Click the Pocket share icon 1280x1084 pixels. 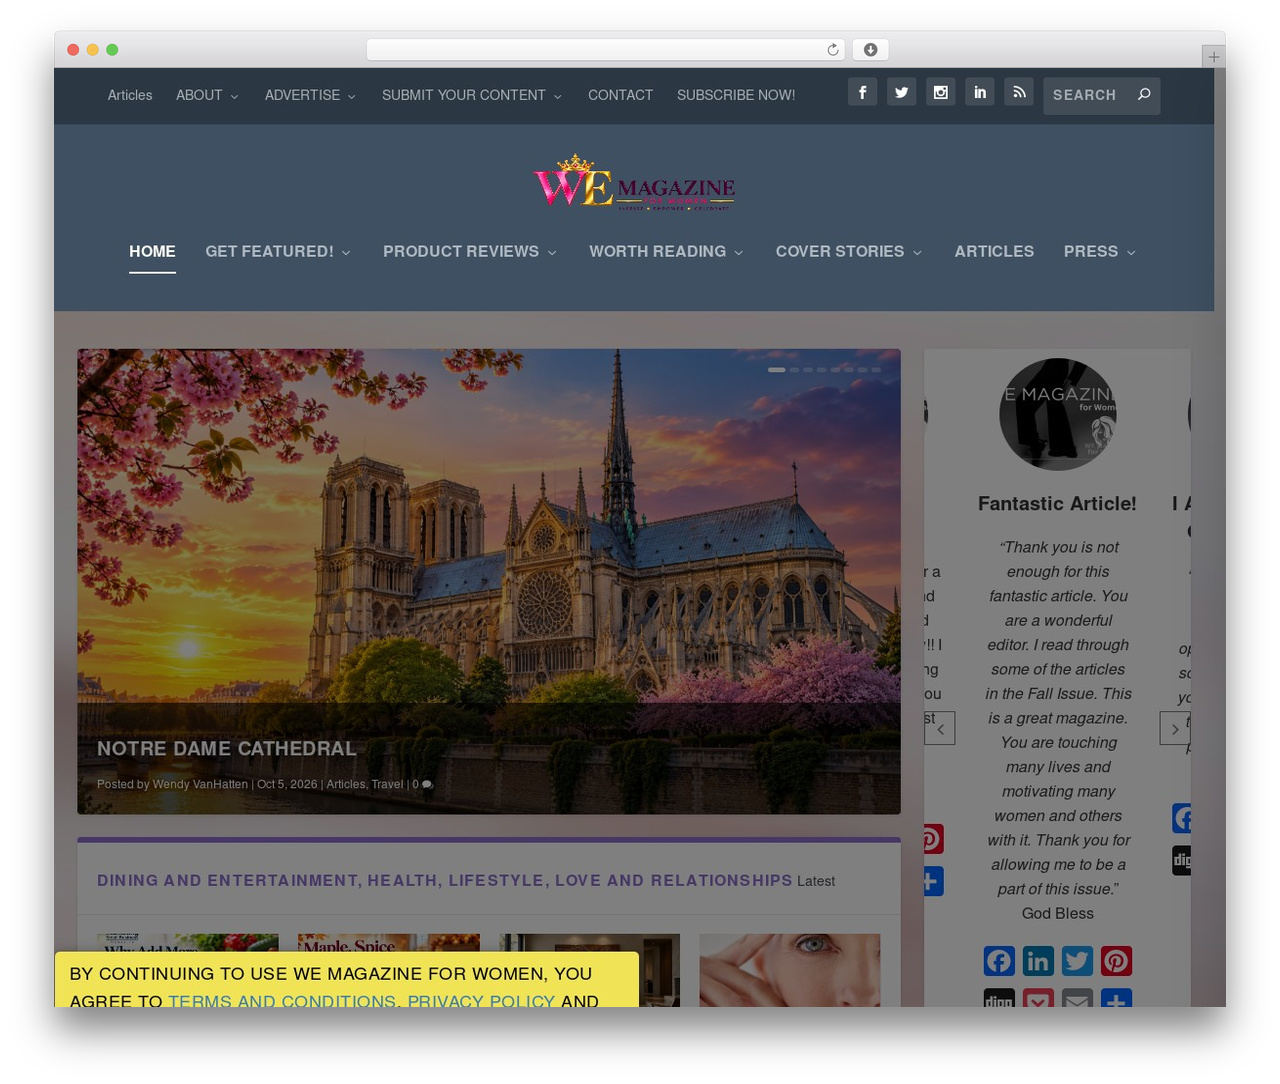[x=1038, y=998]
